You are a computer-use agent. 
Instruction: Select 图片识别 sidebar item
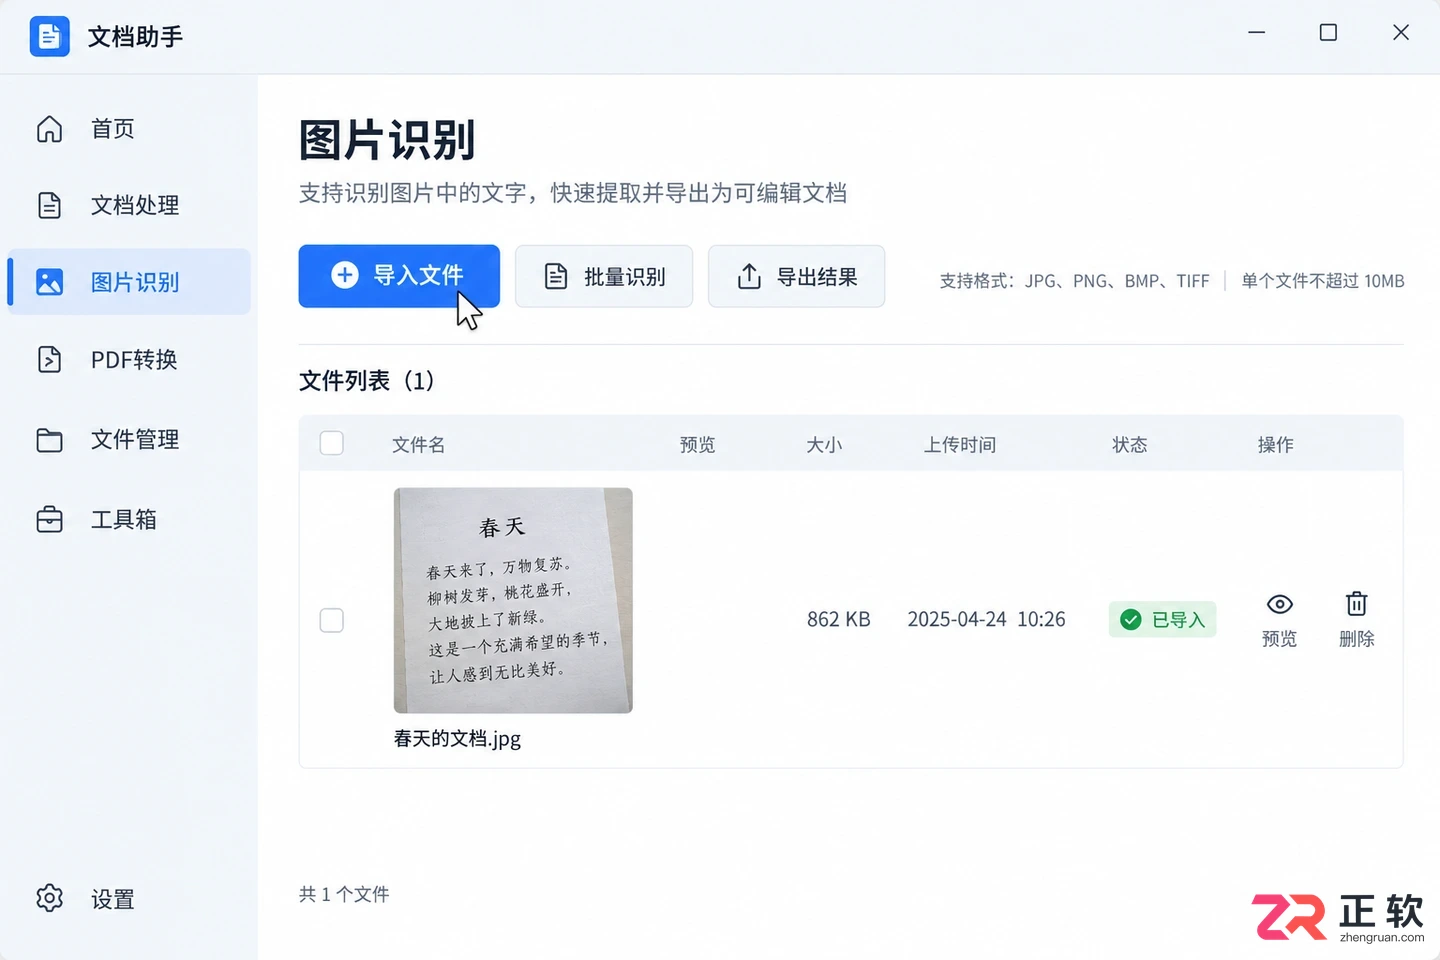click(128, 282)
